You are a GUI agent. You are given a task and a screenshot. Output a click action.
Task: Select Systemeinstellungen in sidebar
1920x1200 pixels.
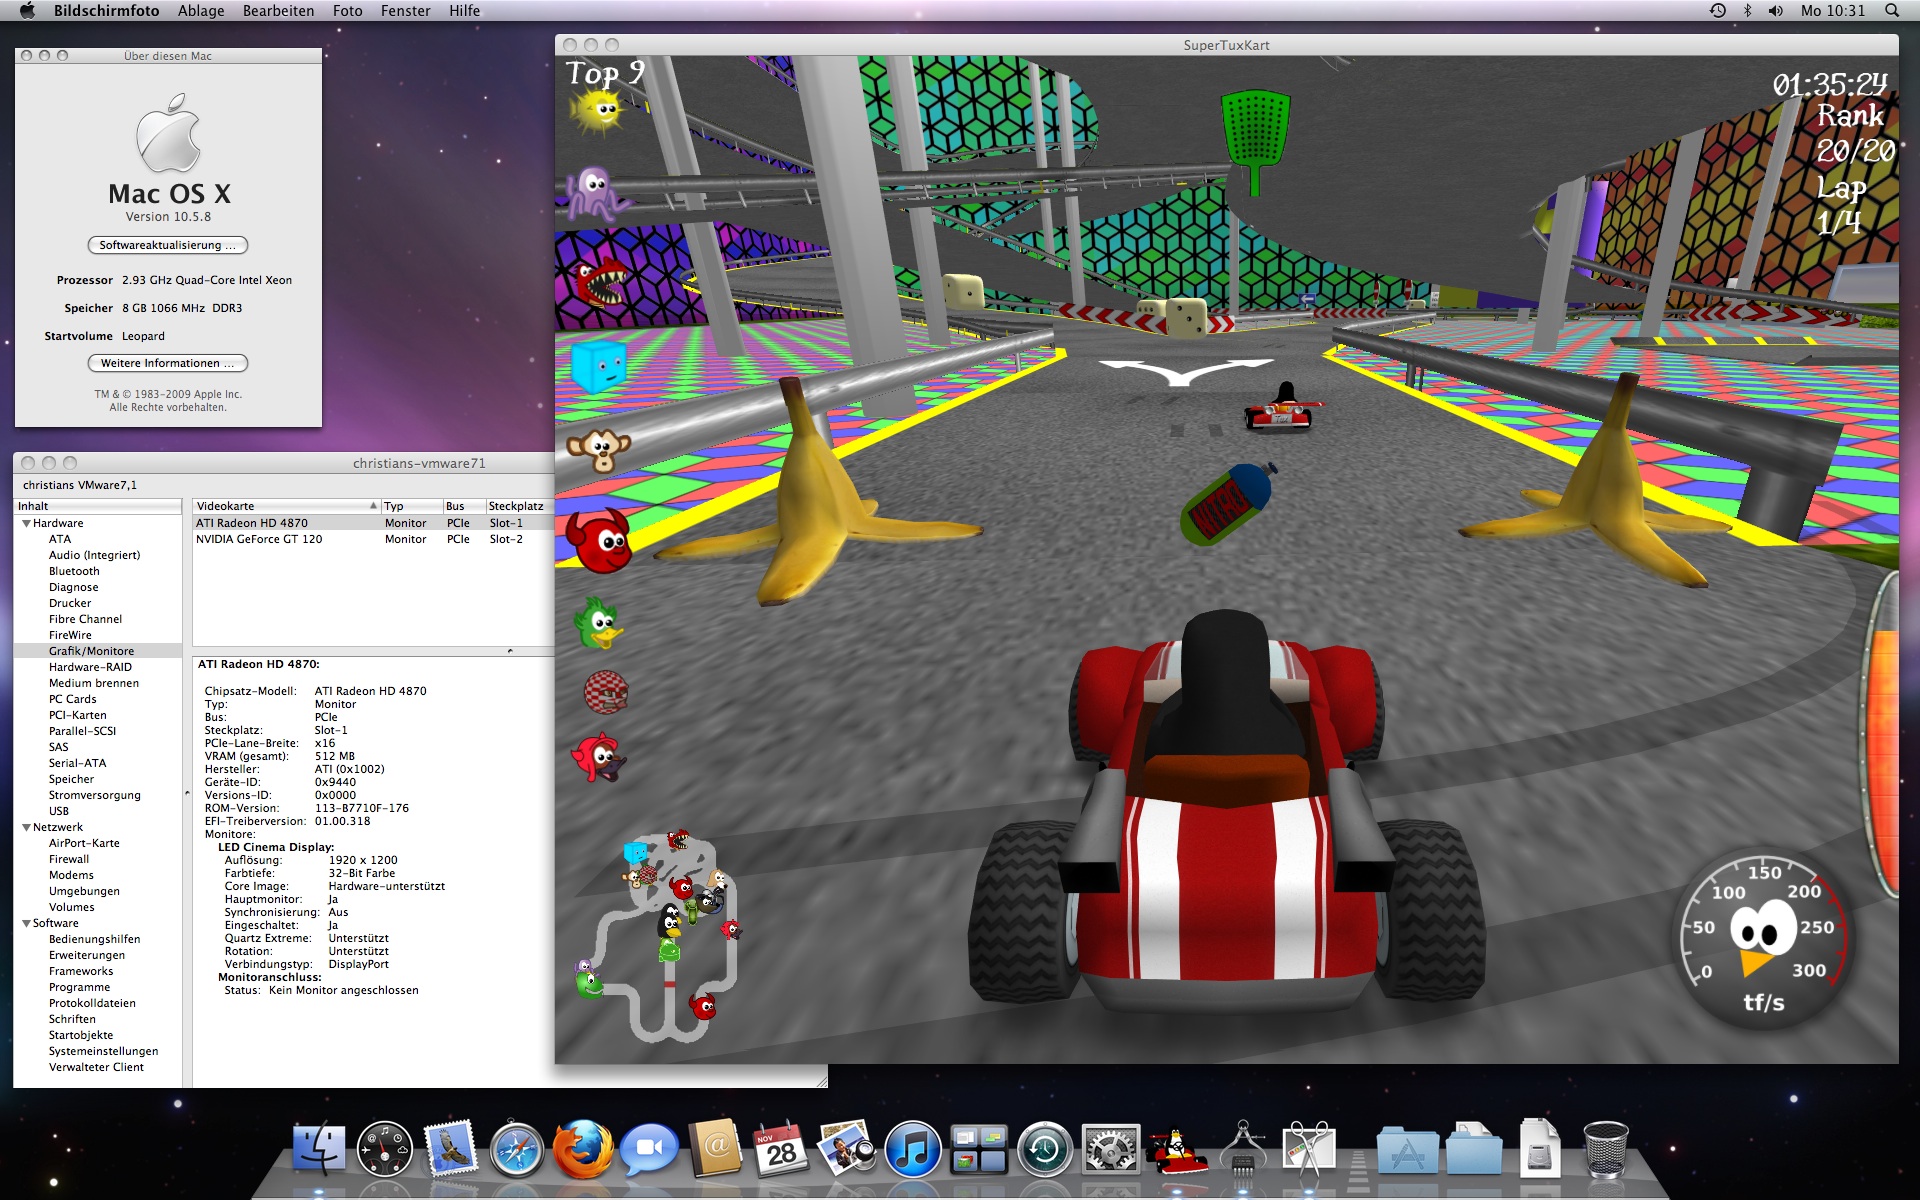[x=98, y=1051]
